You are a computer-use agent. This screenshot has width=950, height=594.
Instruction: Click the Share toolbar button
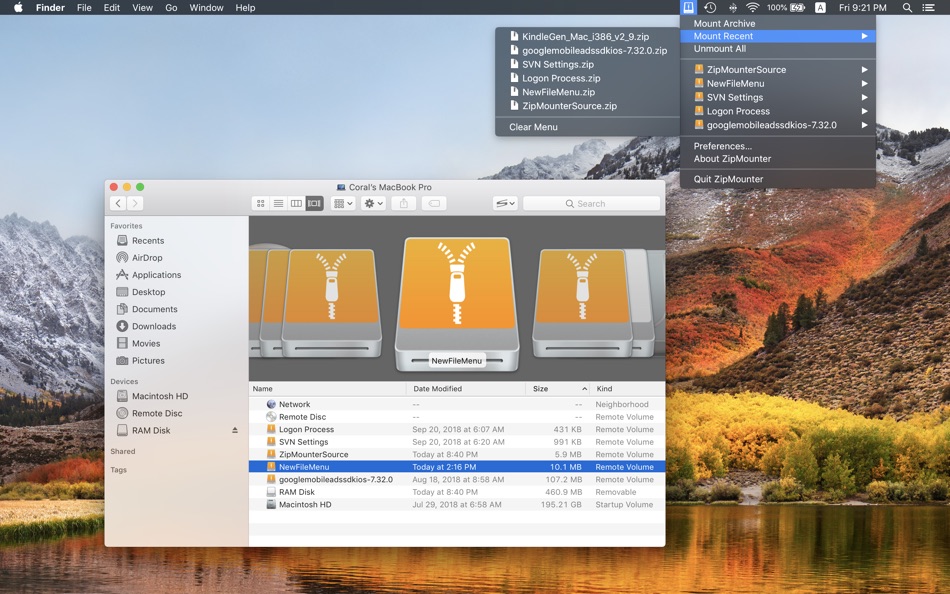(x=404, y=203)
